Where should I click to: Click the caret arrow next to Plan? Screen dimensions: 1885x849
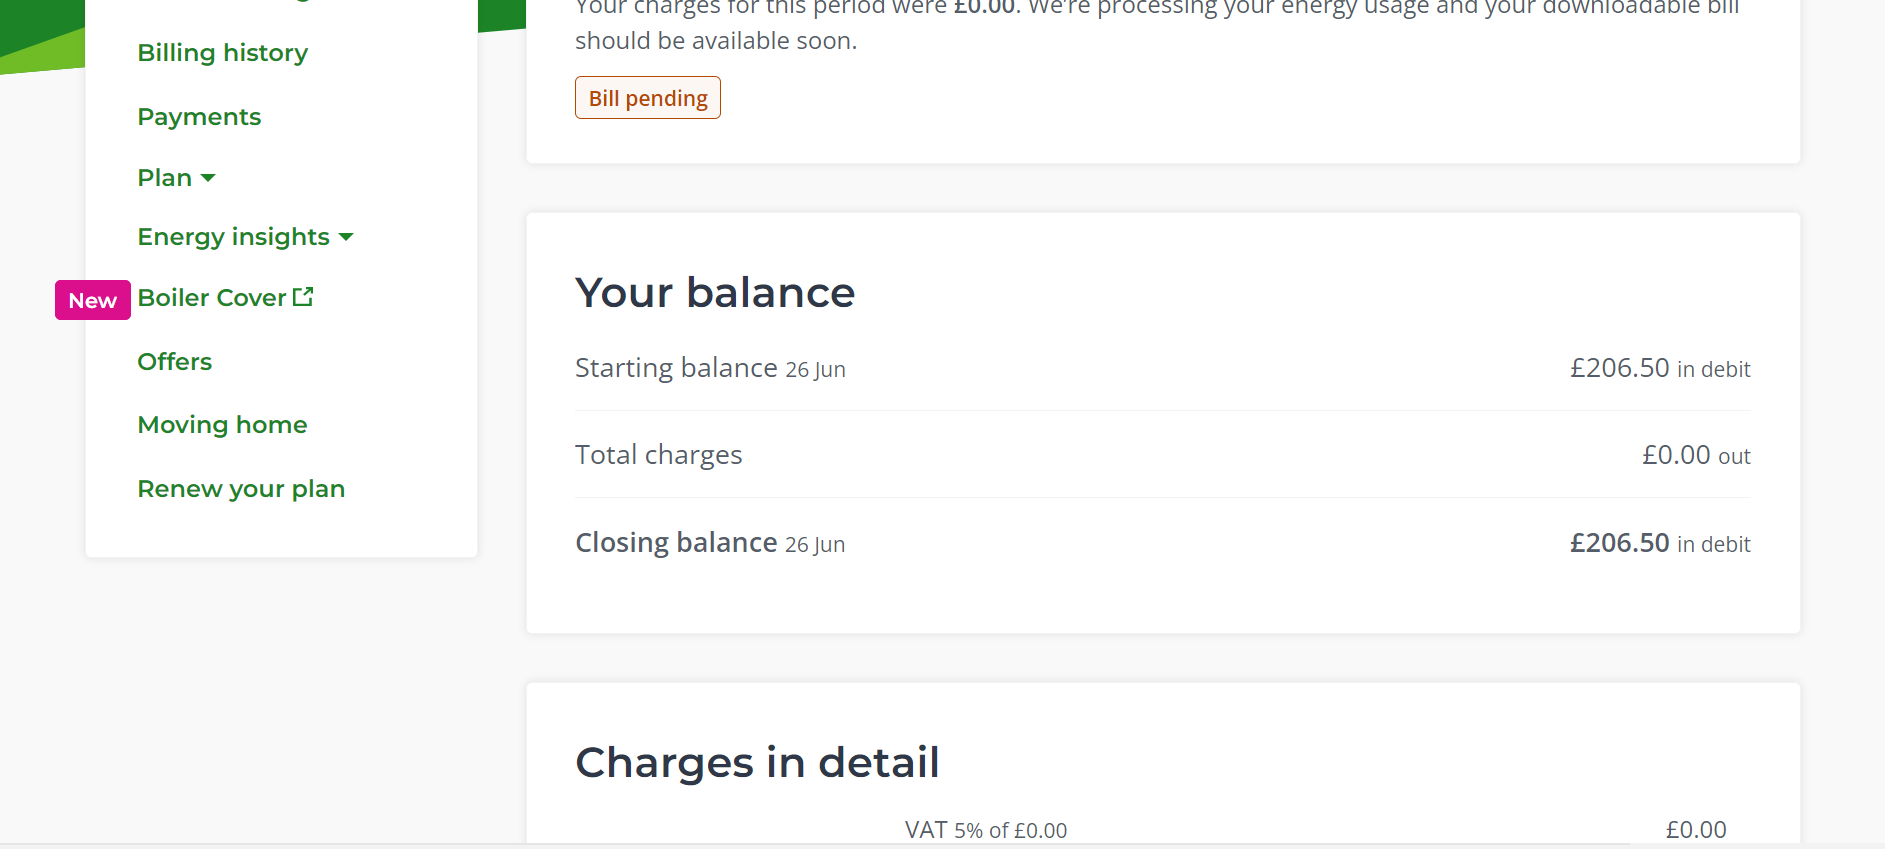pos(208,178)
